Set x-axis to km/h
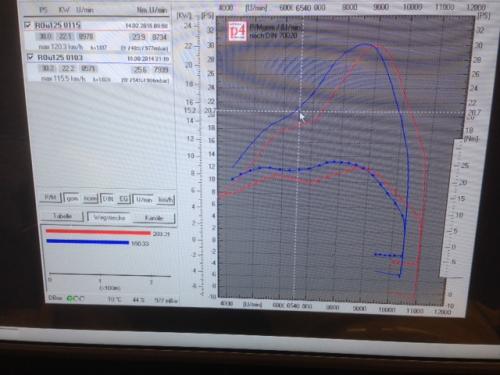The height and width of the screenshot is (375, 500). (x=165, y=200)
